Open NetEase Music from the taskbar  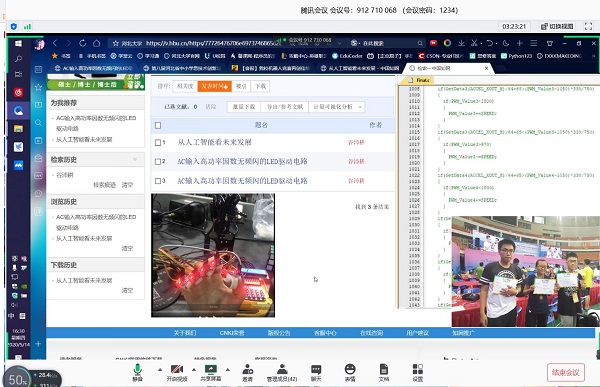click(x=18, y=92)
